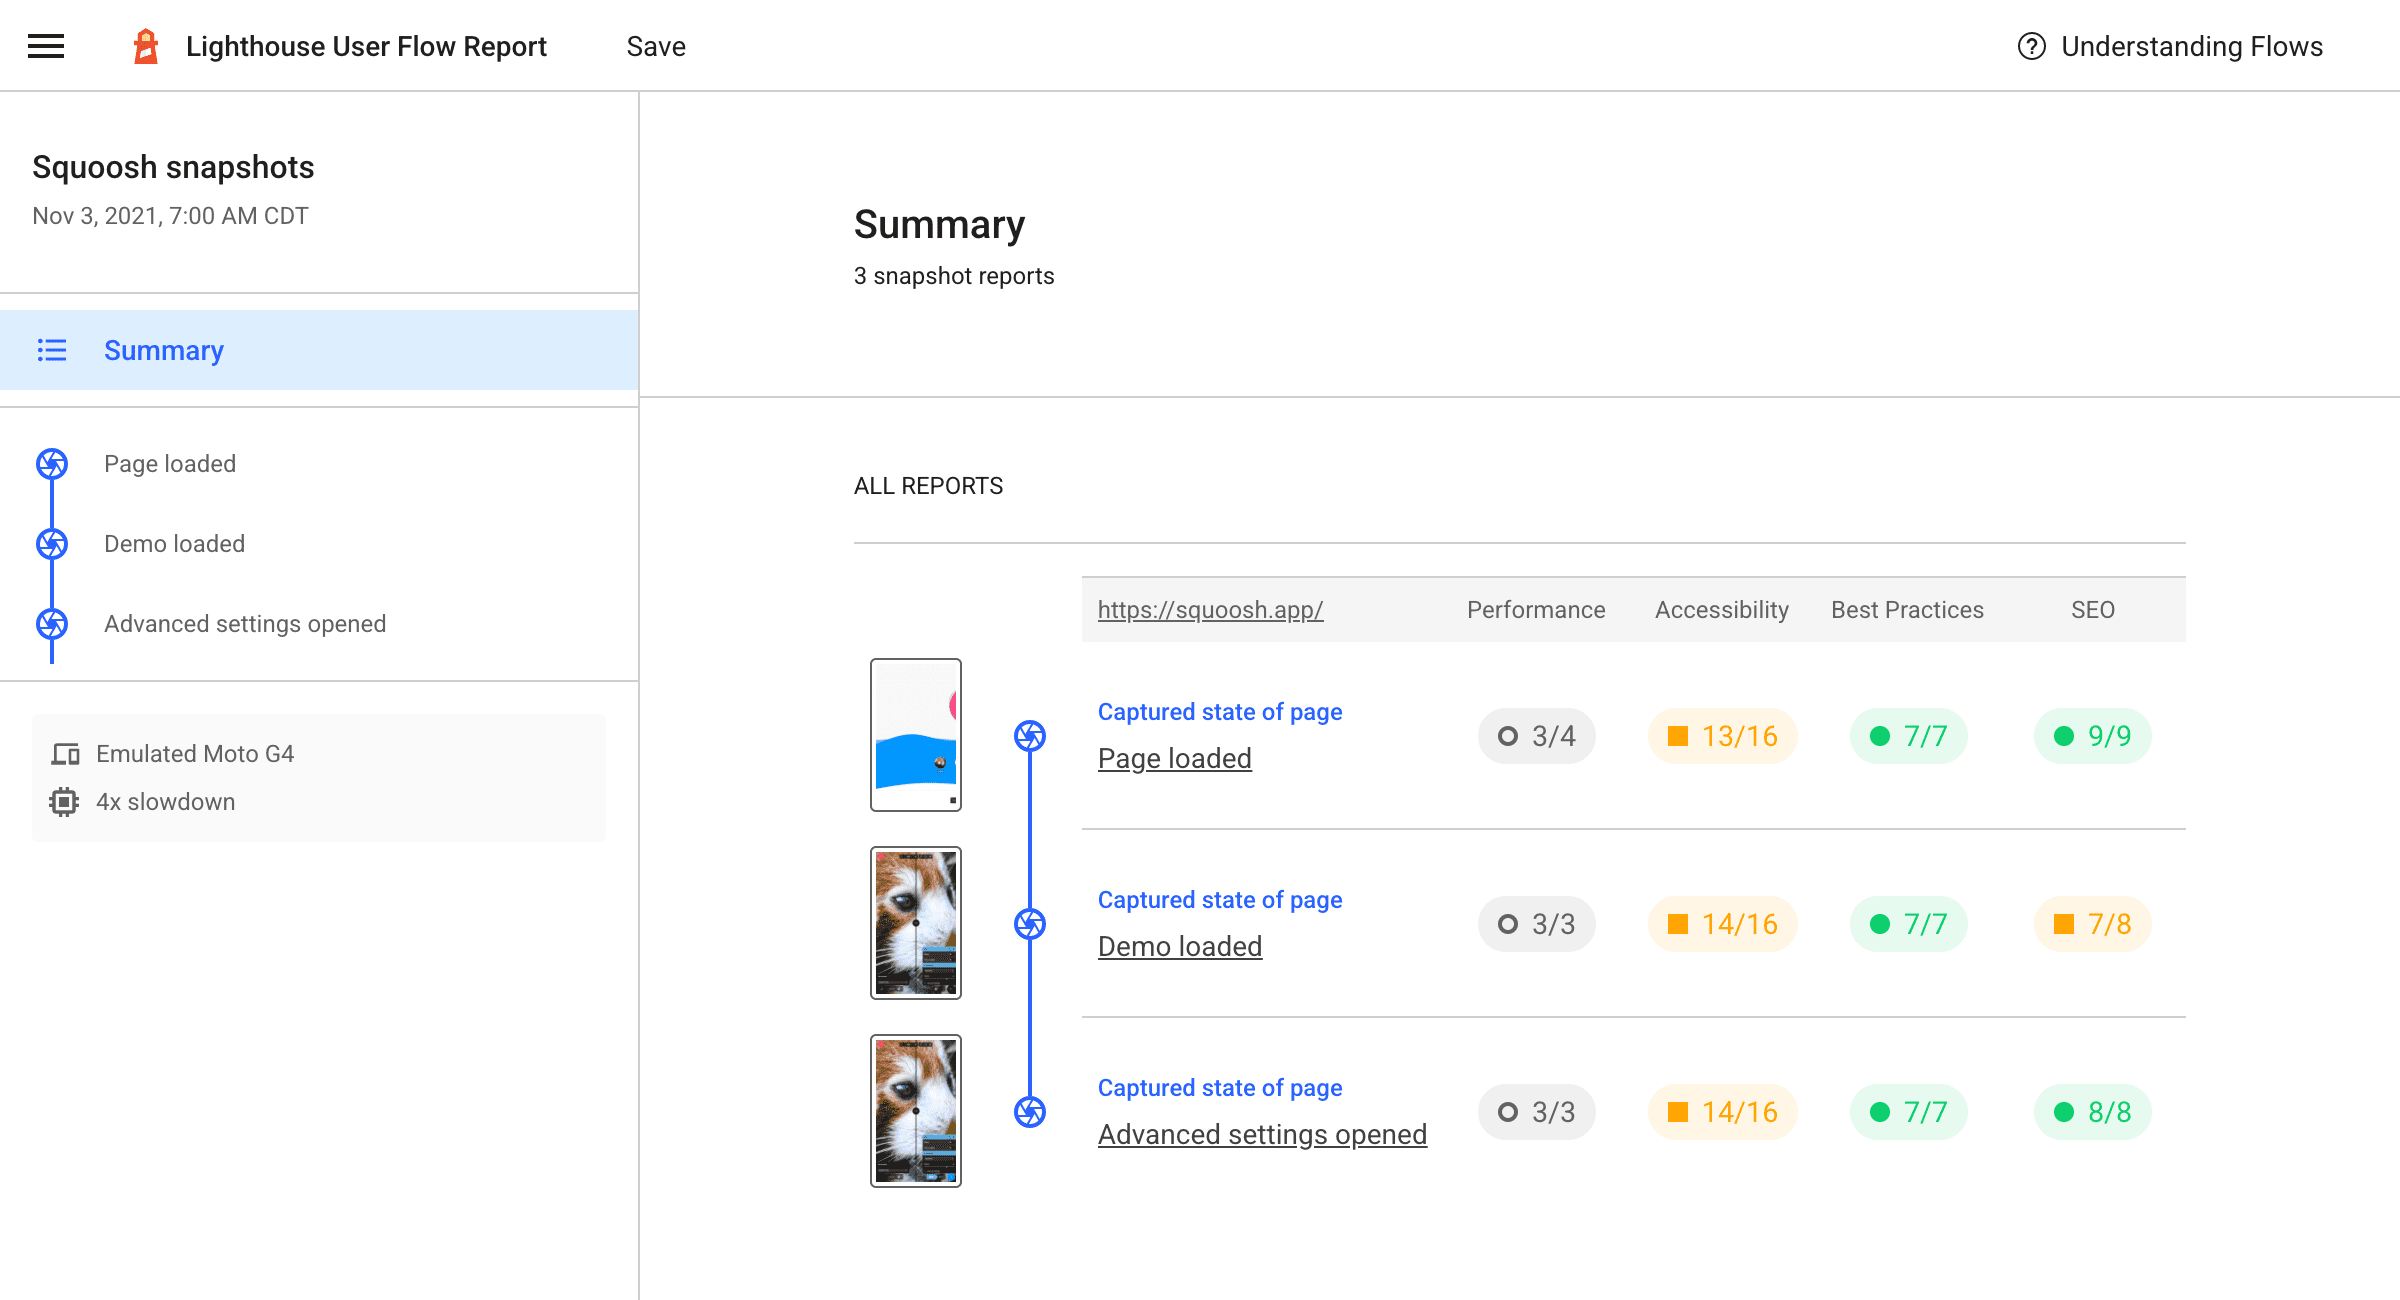2400x1300 pixels.
Task: Click the Advanced settings opened sidebar item
Action: [x=245, y=623]
